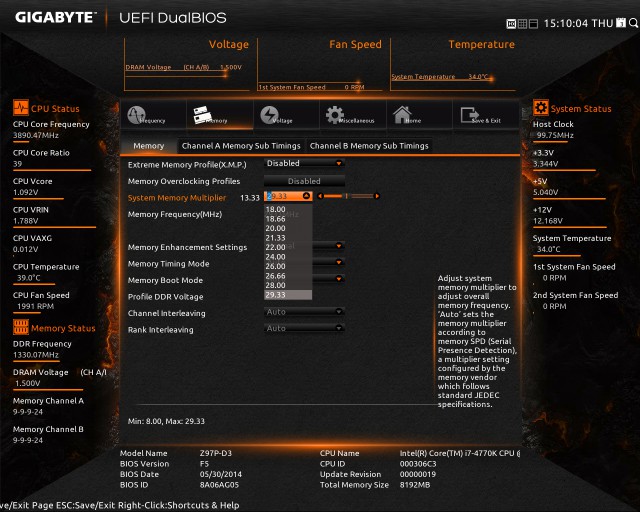
Task: Select the Memory Enhancement Settings label
Action: [x=187, y=247]
